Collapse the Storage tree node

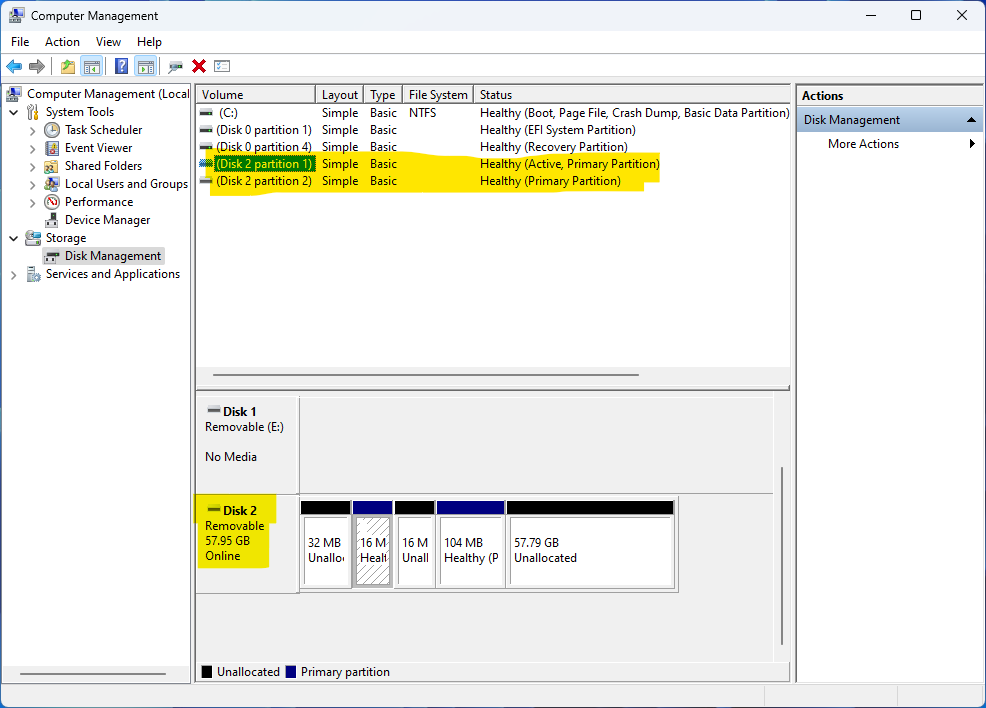13,237
